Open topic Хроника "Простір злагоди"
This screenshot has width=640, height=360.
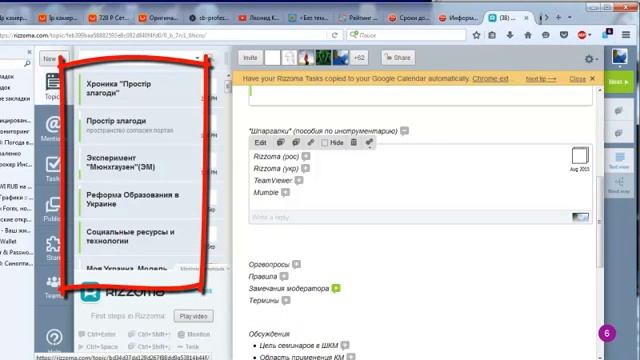(140, 89)
